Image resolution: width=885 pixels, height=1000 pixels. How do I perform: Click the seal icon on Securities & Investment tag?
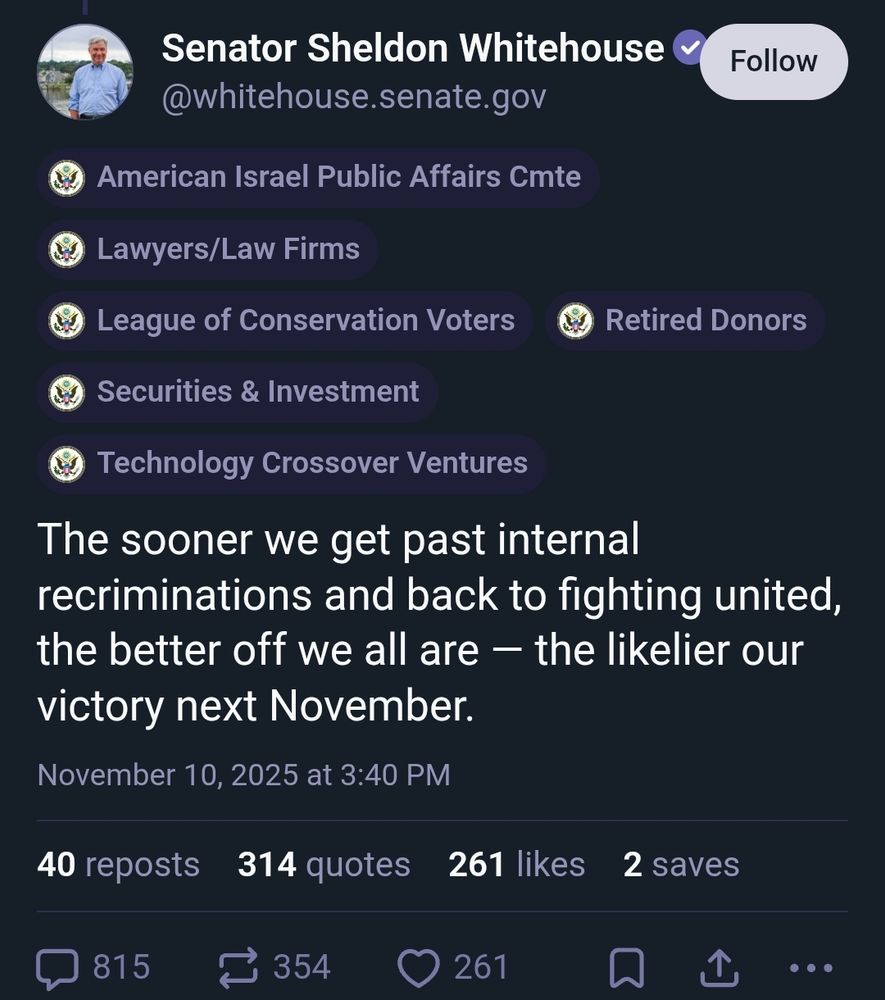click(x=66, y=392)
